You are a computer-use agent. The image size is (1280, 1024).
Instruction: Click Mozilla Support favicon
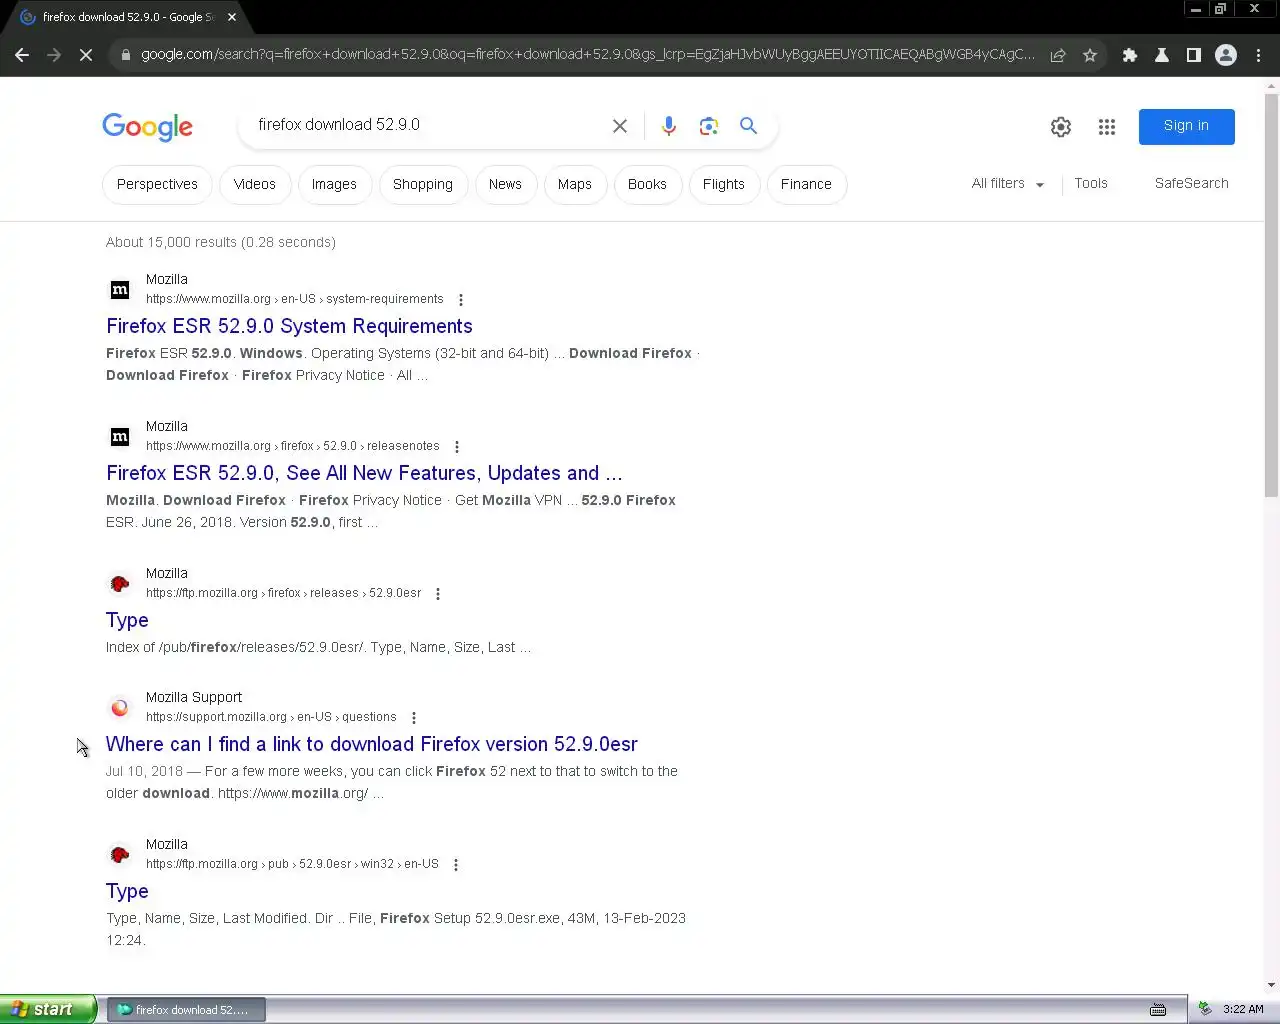pos(120,708)
